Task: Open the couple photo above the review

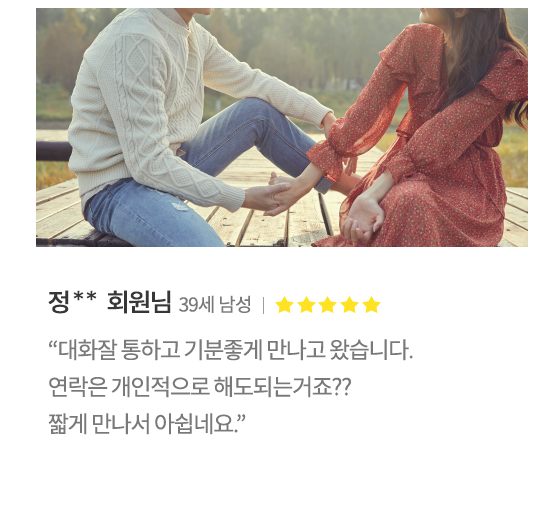Action: (x=282, y=127)
